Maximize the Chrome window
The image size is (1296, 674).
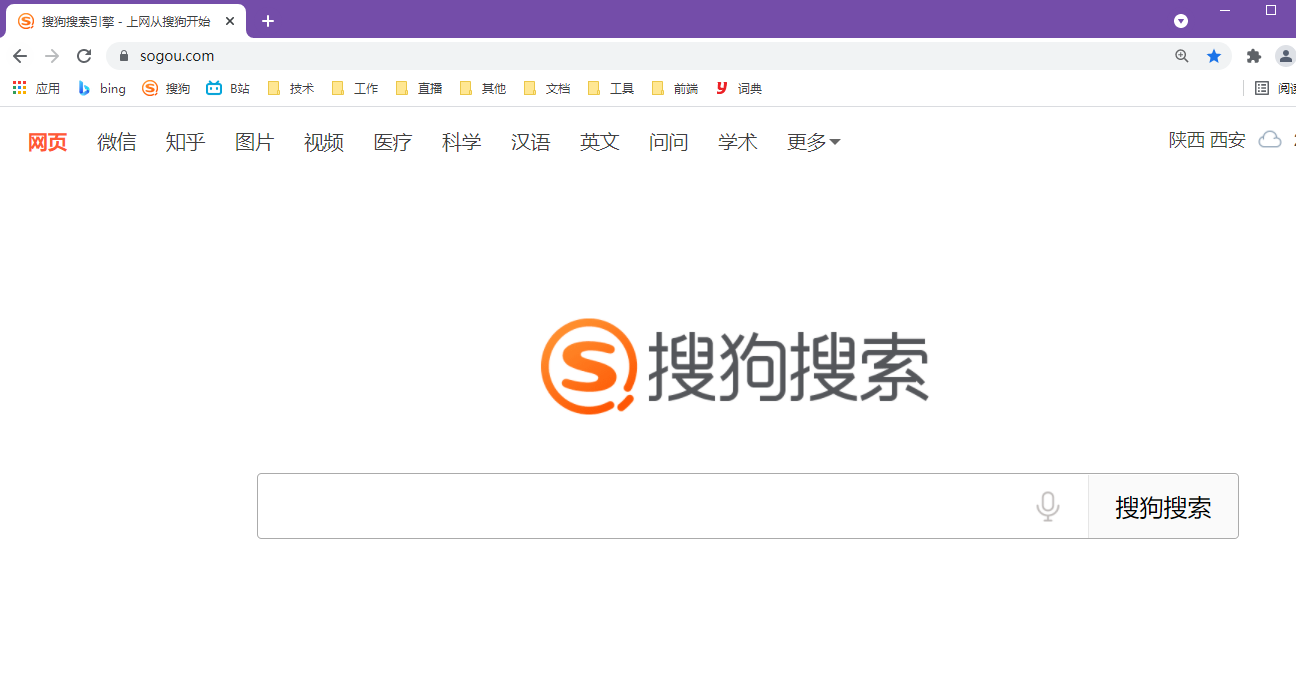click(1271, 10)
